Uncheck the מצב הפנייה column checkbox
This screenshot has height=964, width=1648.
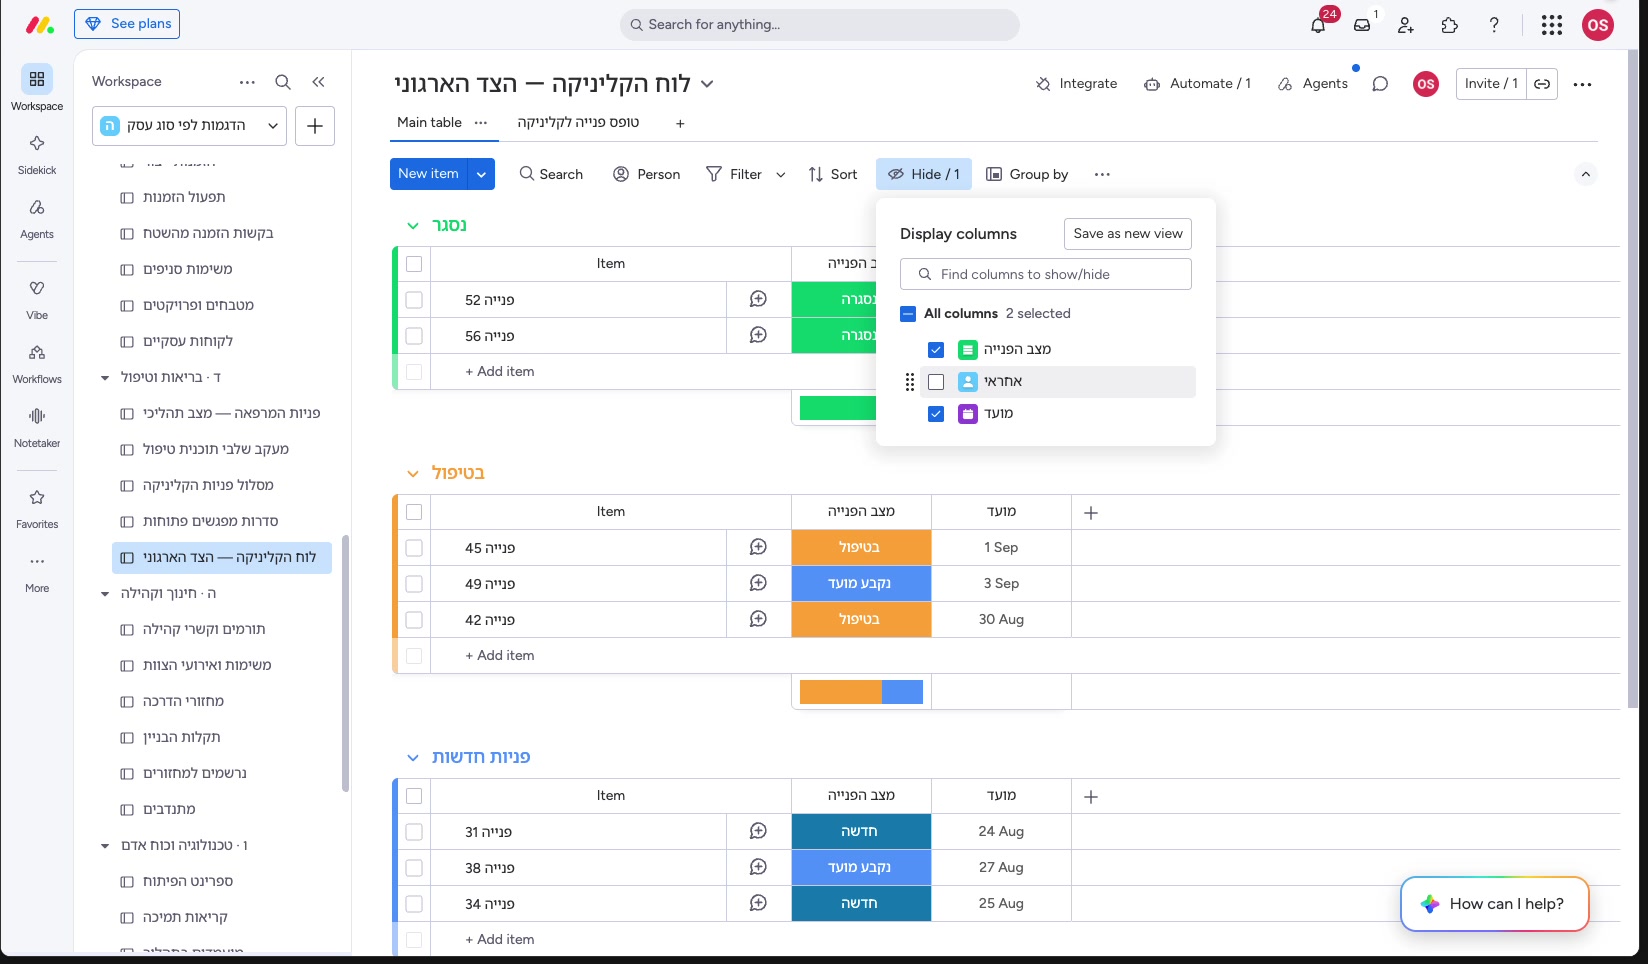[x=936, y=350]
